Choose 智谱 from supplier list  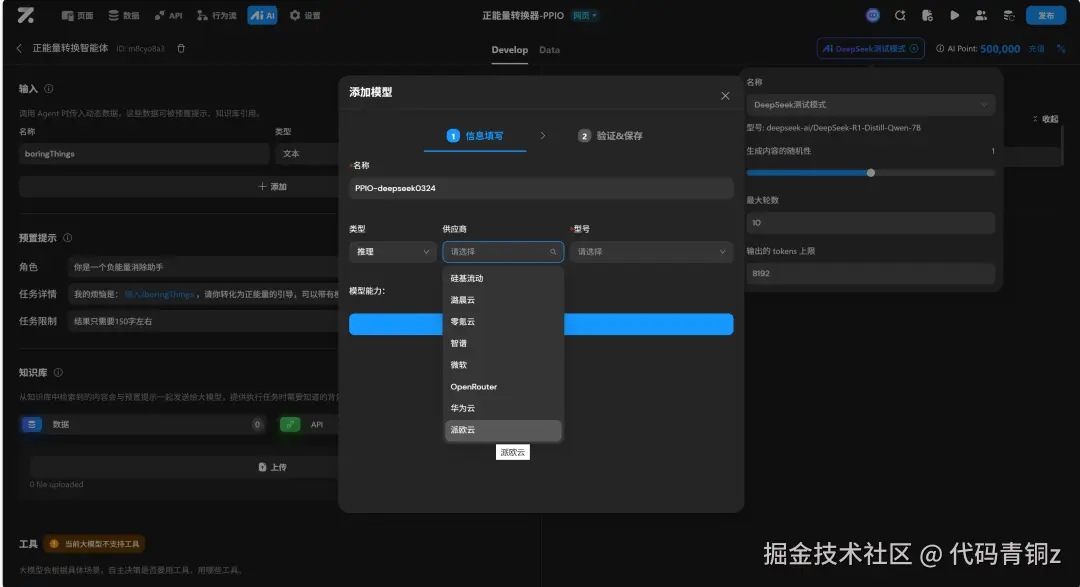click(503, 343)
